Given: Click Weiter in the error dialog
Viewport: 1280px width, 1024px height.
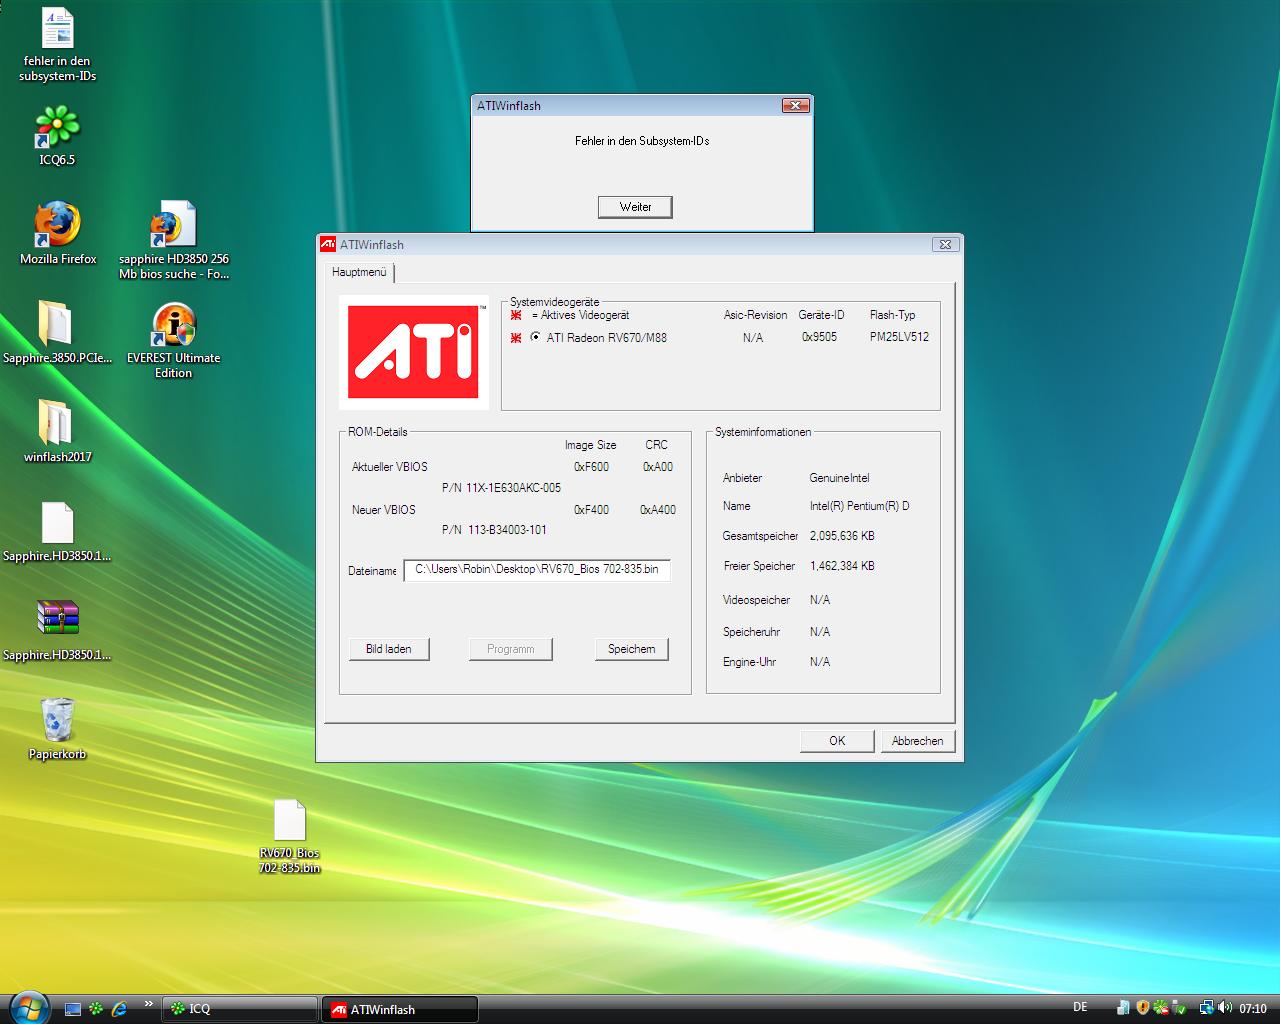Looking at the screenshot, I should tap(635, 207).
